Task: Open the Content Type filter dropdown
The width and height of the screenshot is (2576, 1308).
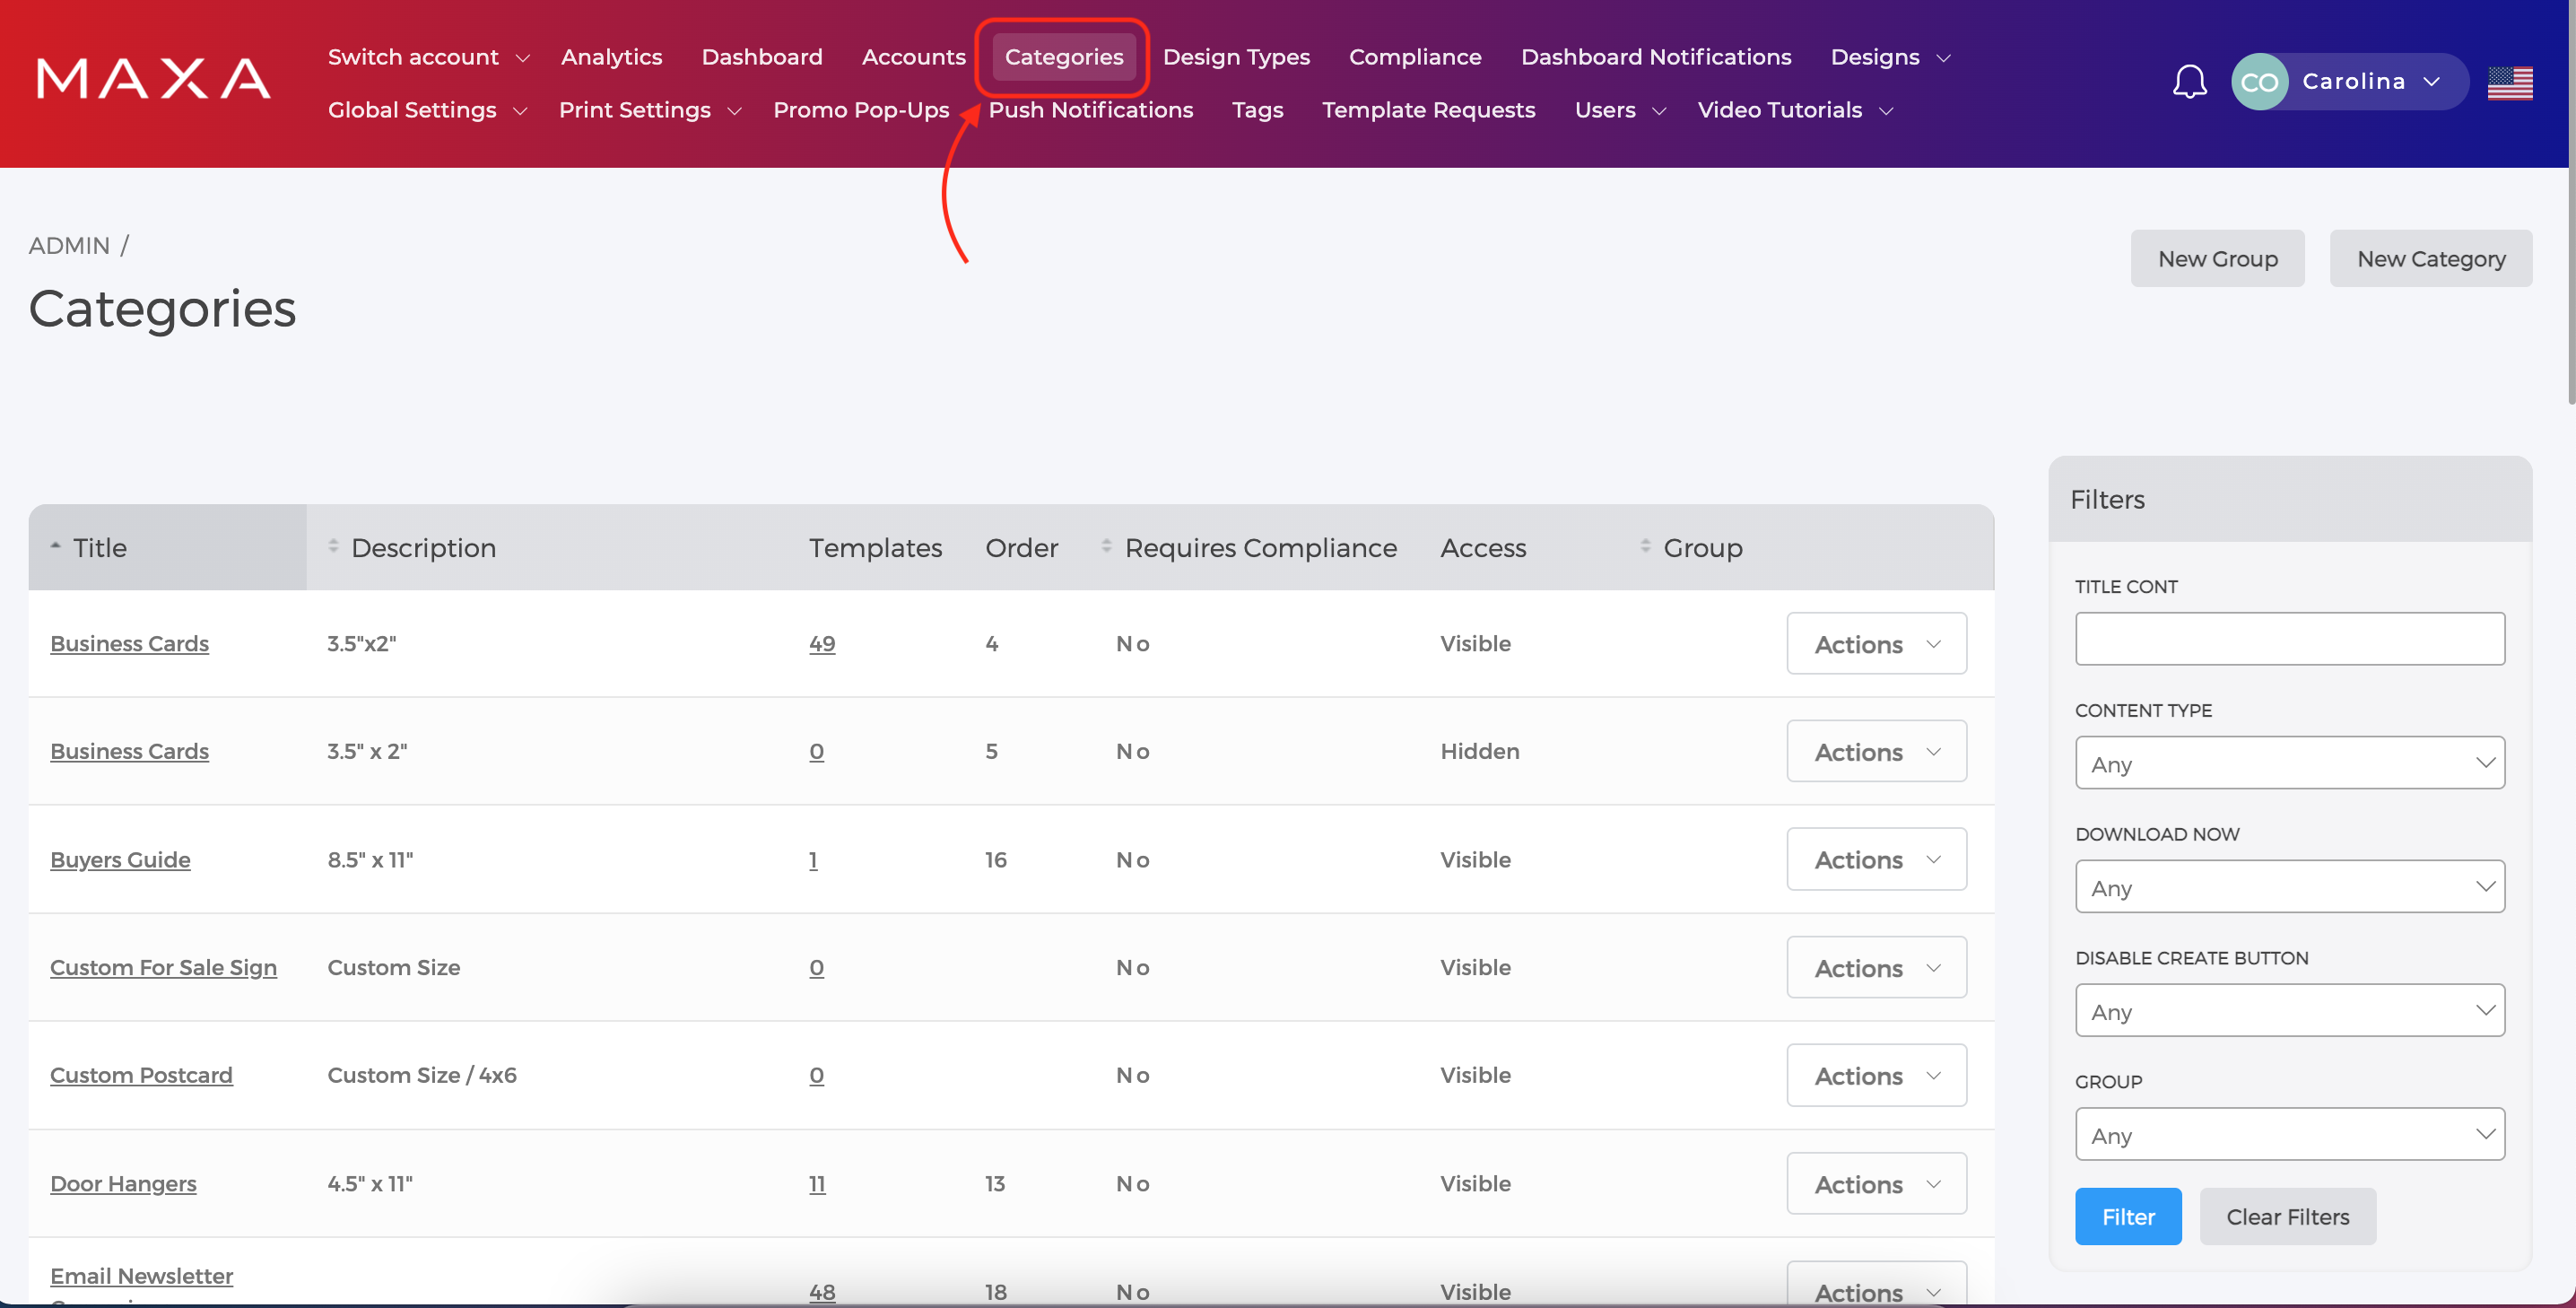Action: click(2289, 763)
